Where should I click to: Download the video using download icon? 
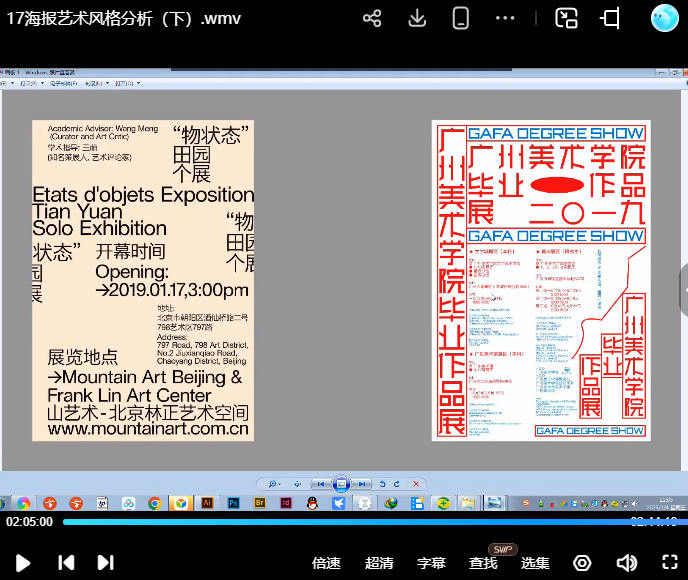[x=418, y=18]
